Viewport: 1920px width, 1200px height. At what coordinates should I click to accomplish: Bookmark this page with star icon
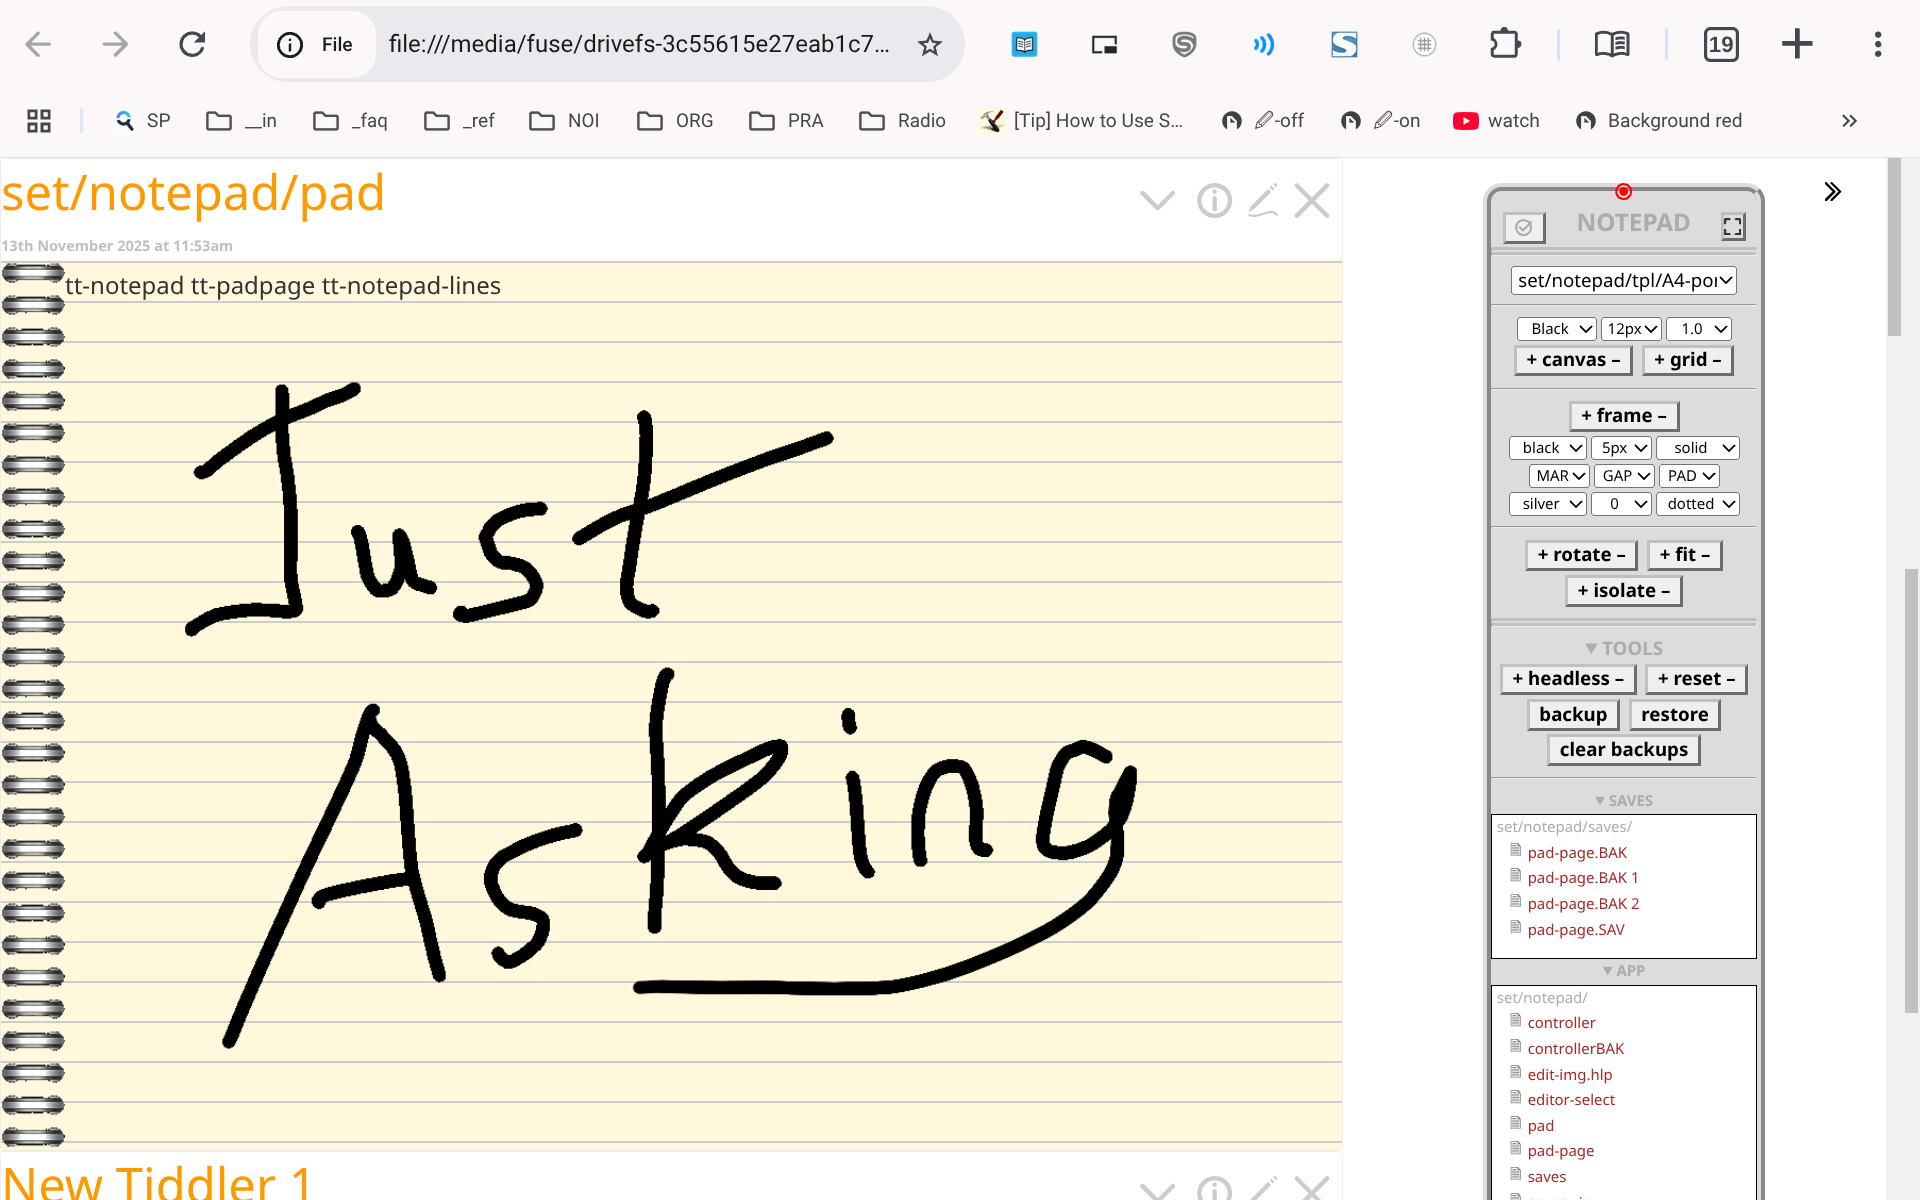[930, 44]
